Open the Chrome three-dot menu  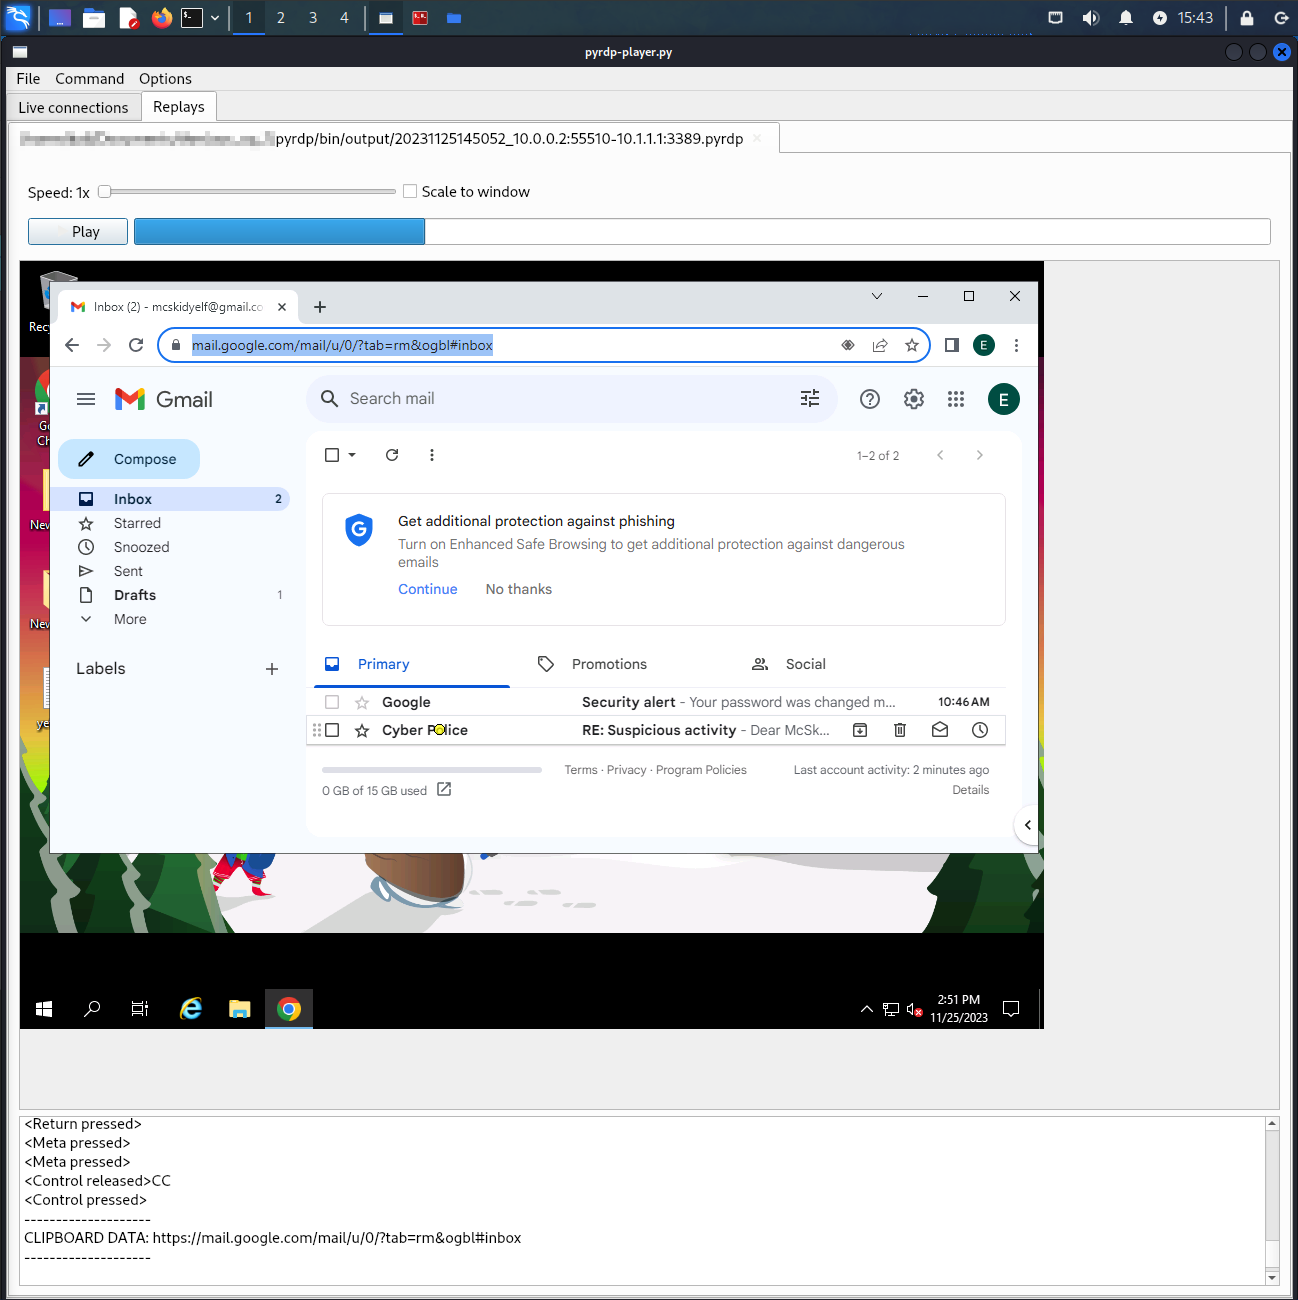tap(1016, 345)
